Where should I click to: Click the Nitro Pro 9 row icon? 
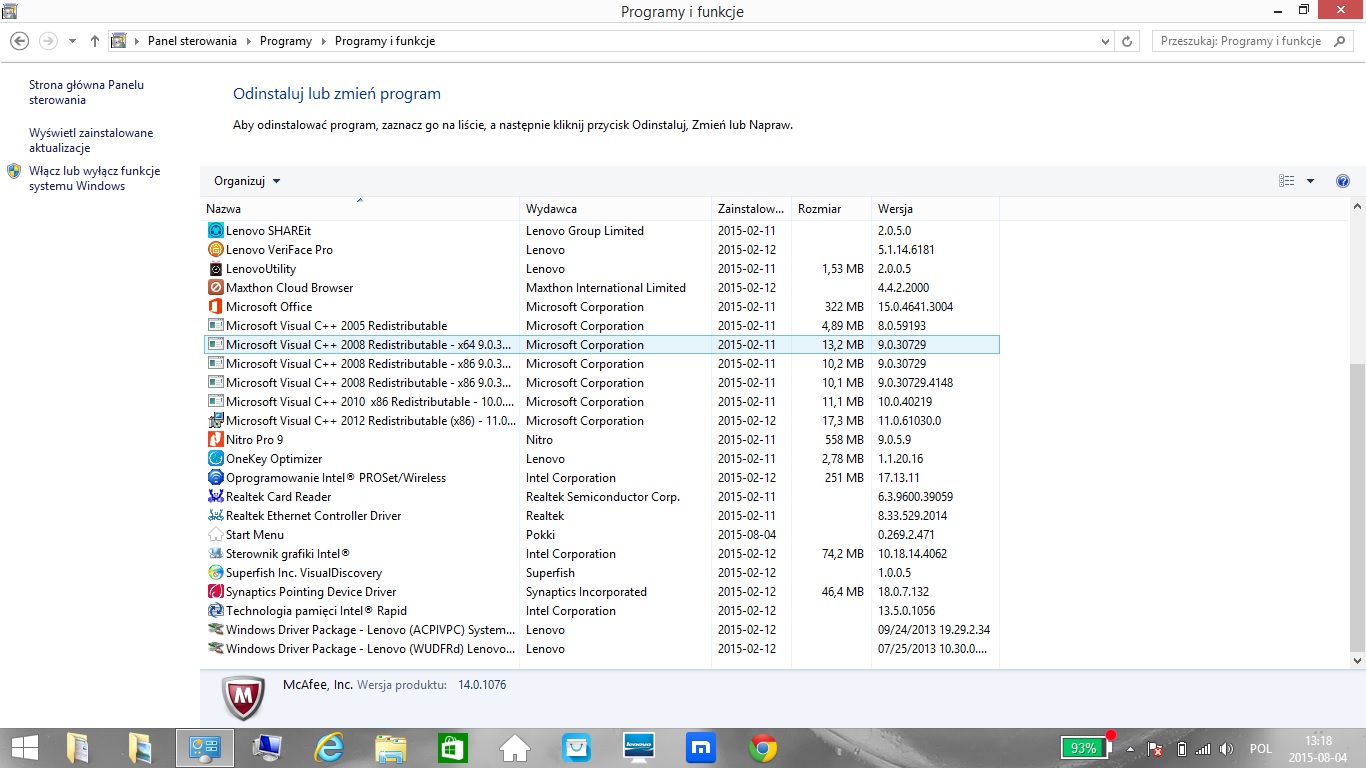[x=216, y=440]
